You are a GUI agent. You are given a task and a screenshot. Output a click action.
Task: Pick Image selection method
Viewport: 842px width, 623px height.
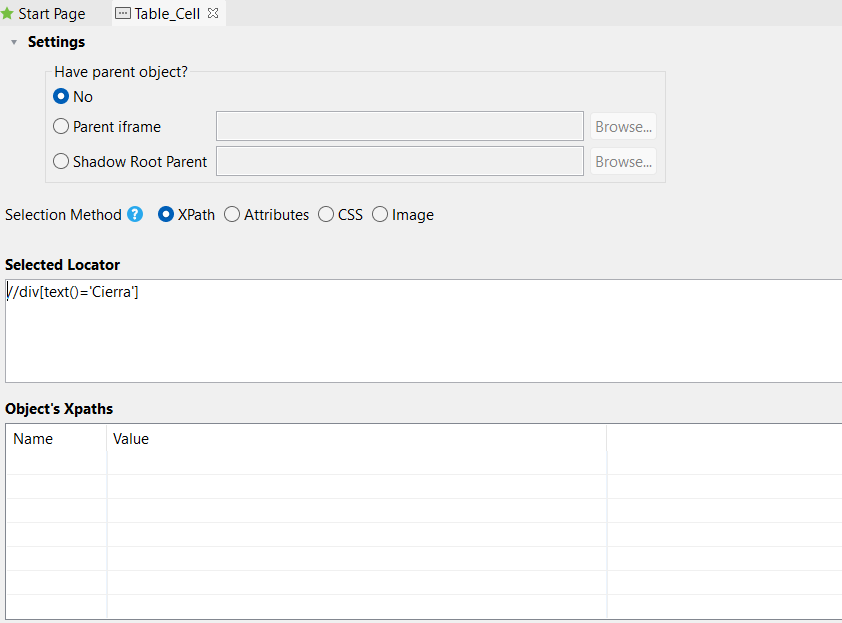[380, 214]
